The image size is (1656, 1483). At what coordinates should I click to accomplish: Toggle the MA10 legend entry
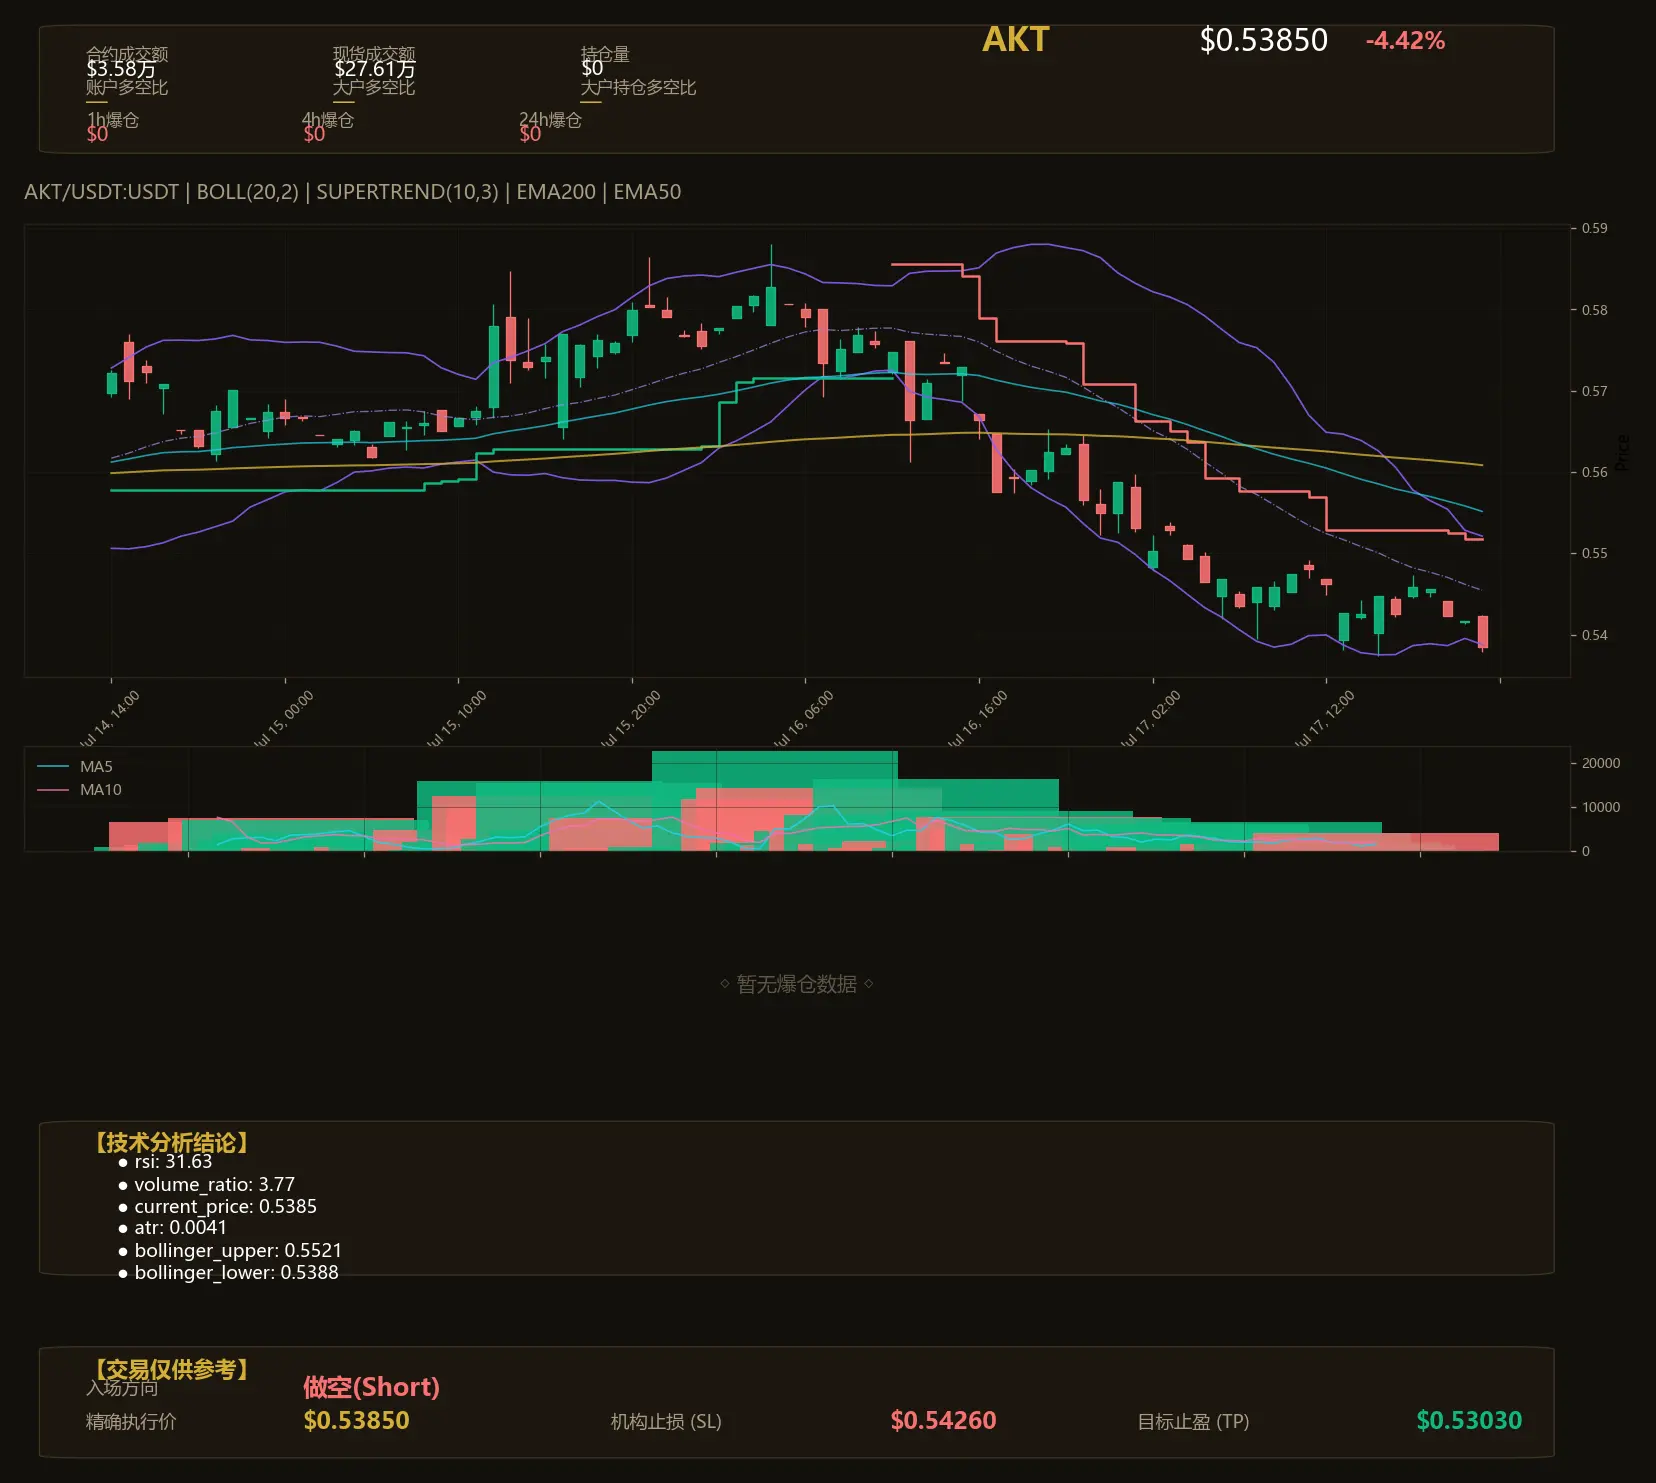click(x=79, y=790)
